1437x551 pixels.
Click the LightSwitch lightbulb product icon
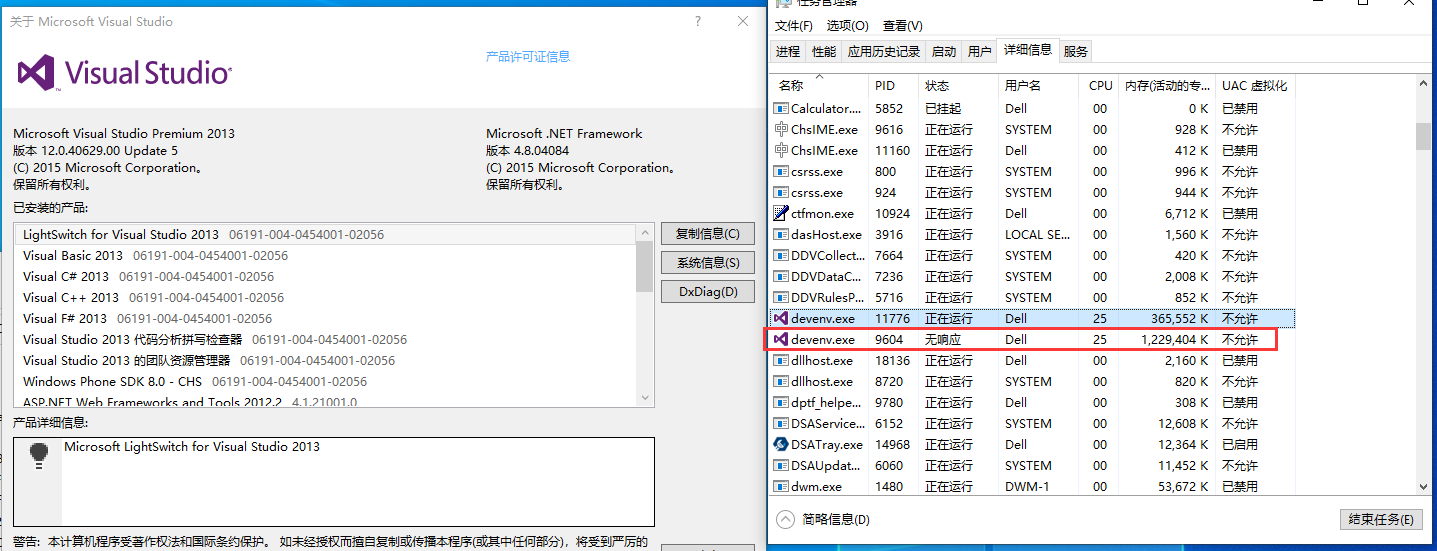pos(38,455)
